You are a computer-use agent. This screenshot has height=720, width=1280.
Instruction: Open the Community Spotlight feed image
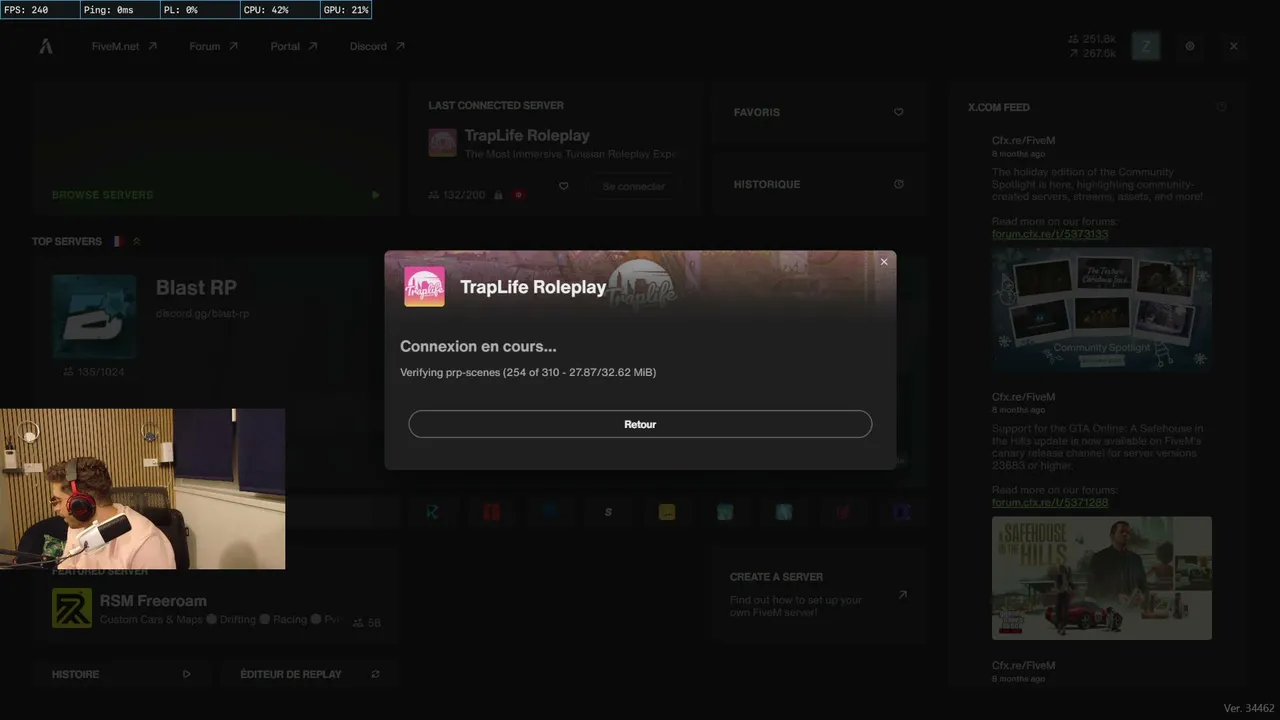[1102, 310]
